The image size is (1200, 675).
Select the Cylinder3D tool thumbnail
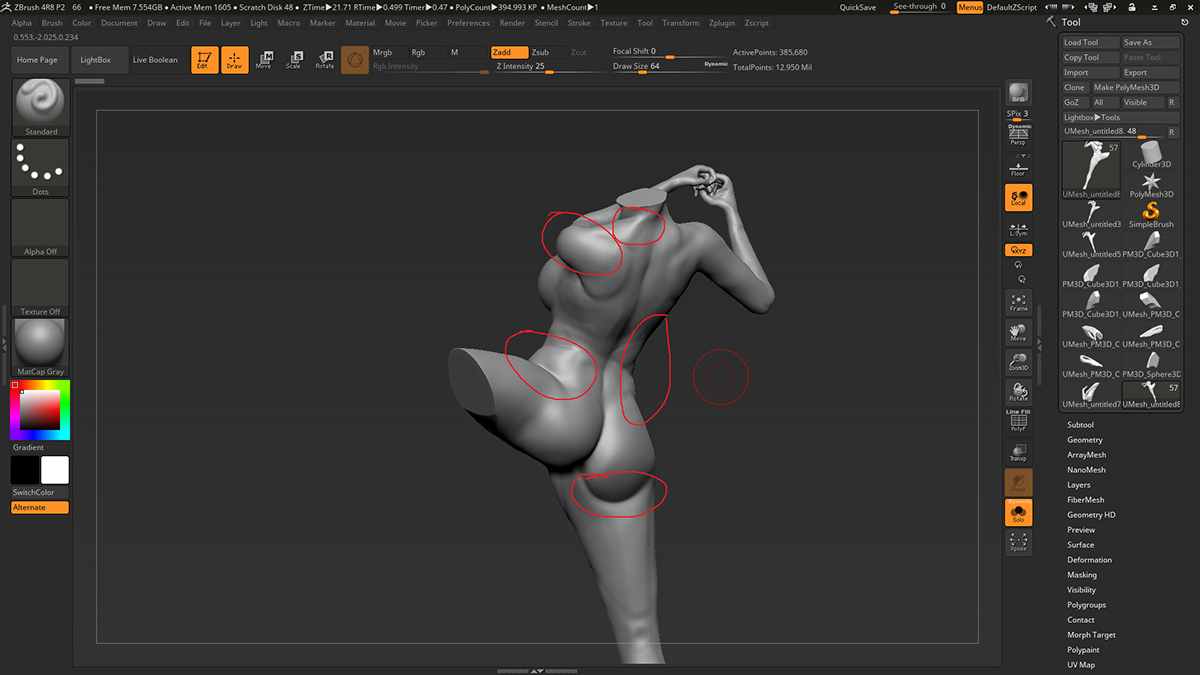click(x=1150, y=155)
